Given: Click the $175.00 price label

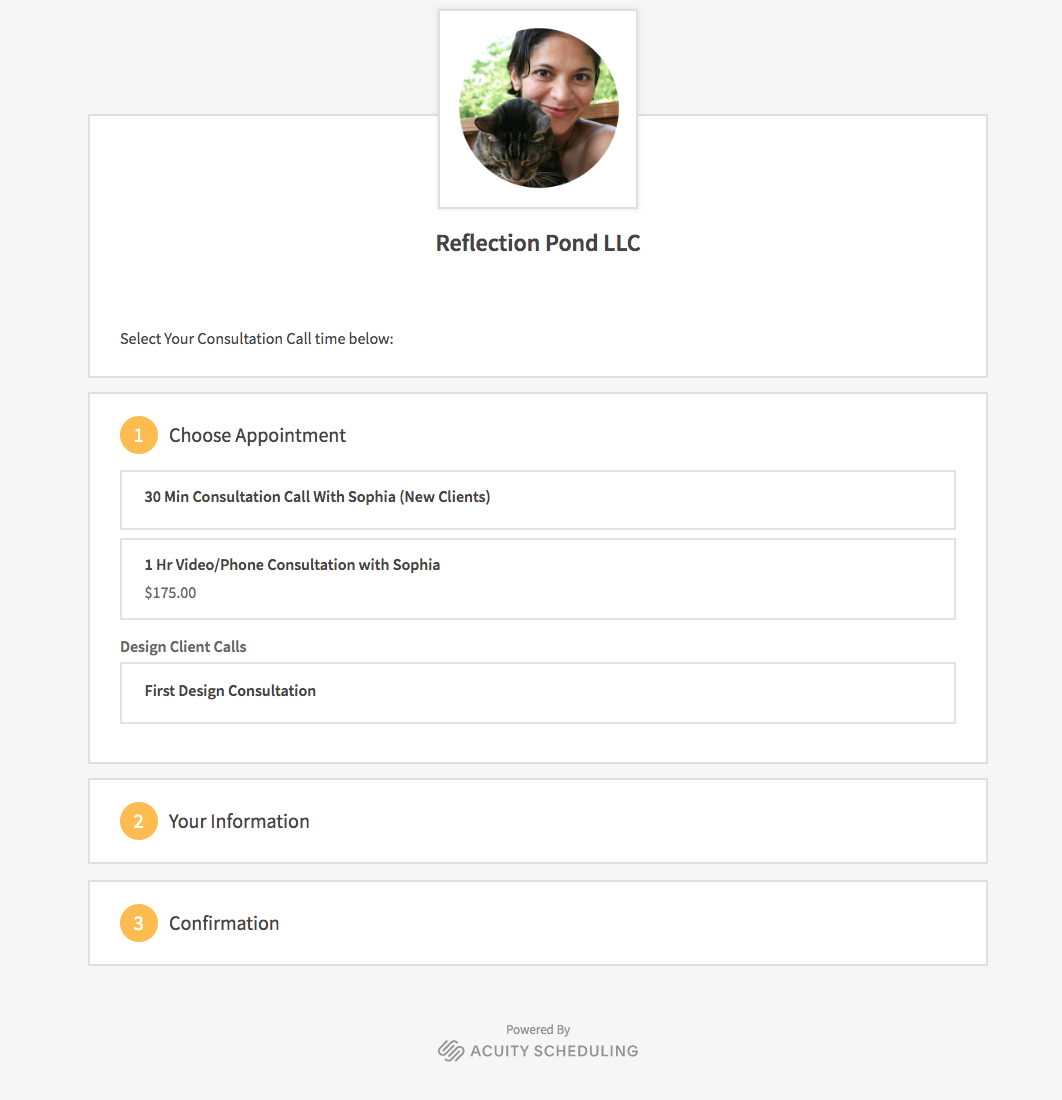Looking at the screenshot, I should [170, 593].
